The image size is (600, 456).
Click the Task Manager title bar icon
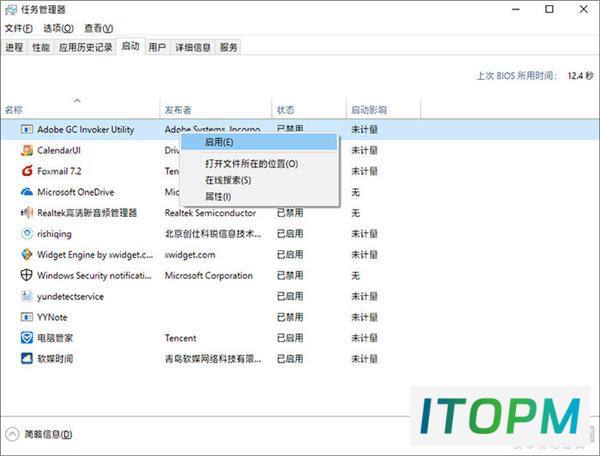tap(11, 10)
